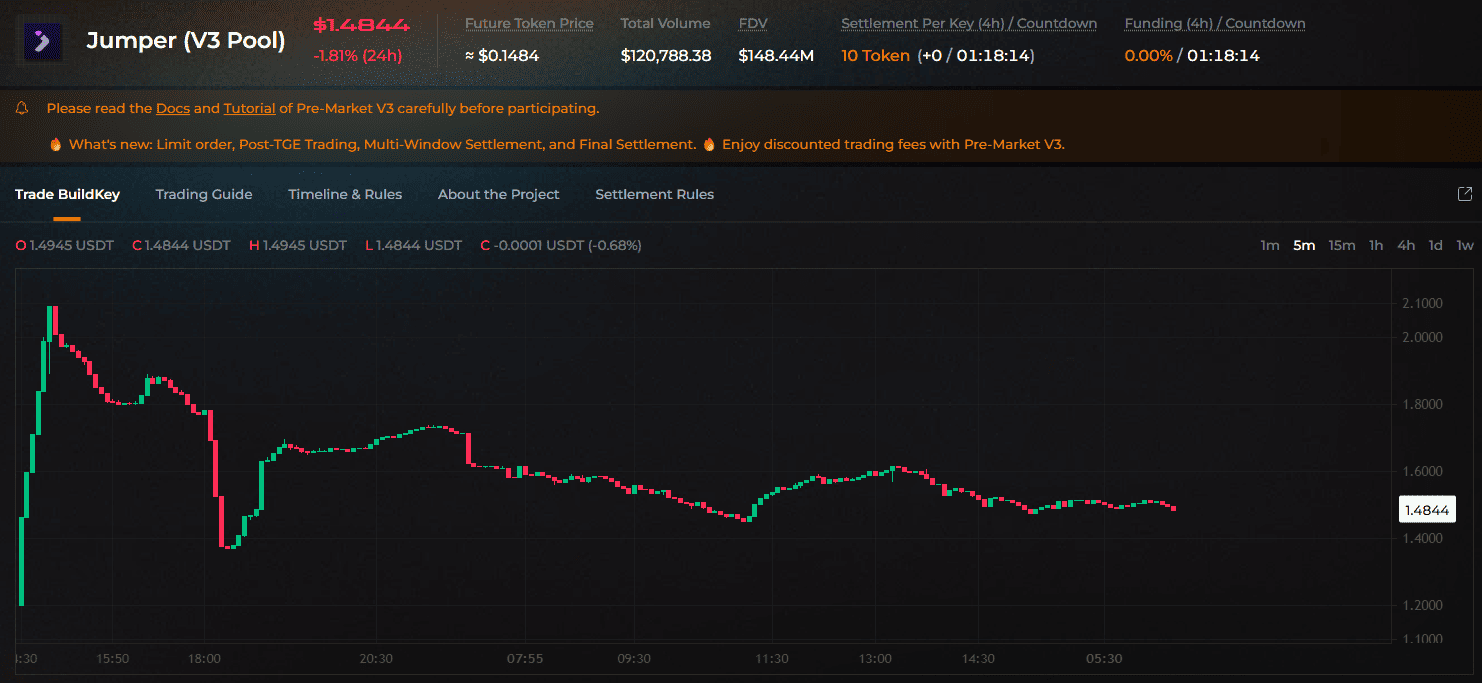
Task: Click the L 1.4844 USDT low value
Action: 414,245
